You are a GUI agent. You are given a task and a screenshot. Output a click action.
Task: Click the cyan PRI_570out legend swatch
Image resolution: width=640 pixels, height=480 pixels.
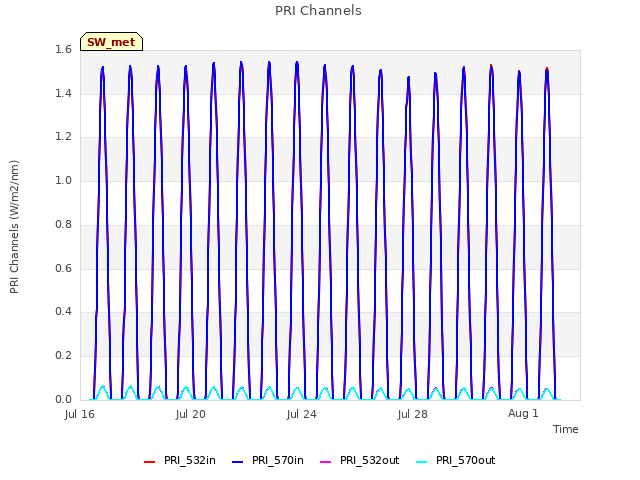422,462
